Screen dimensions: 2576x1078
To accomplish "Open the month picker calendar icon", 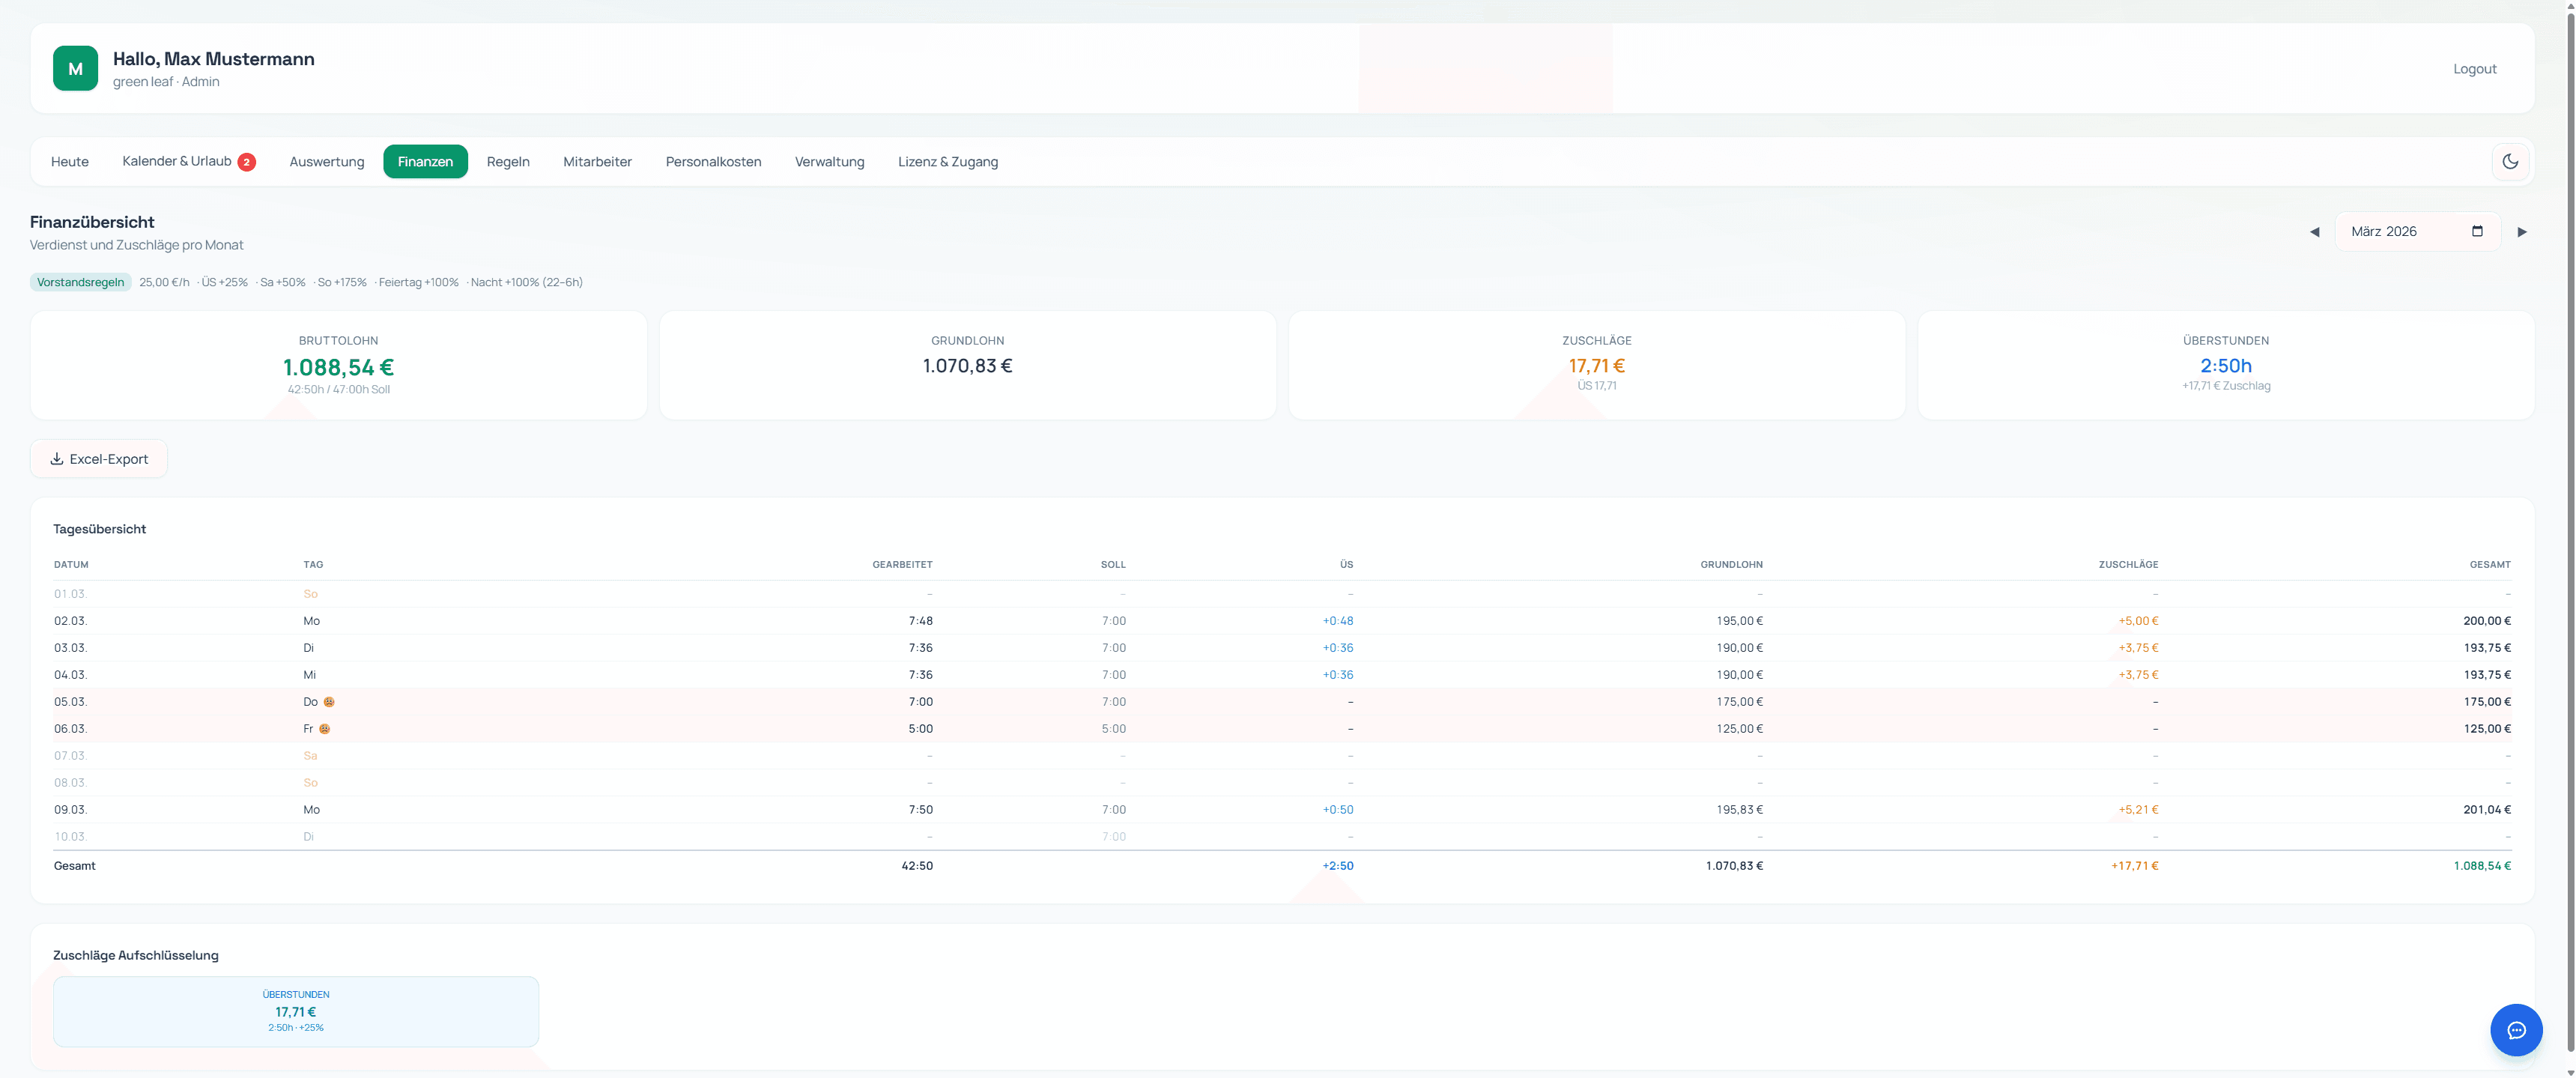I will (x=2477, y=231).
